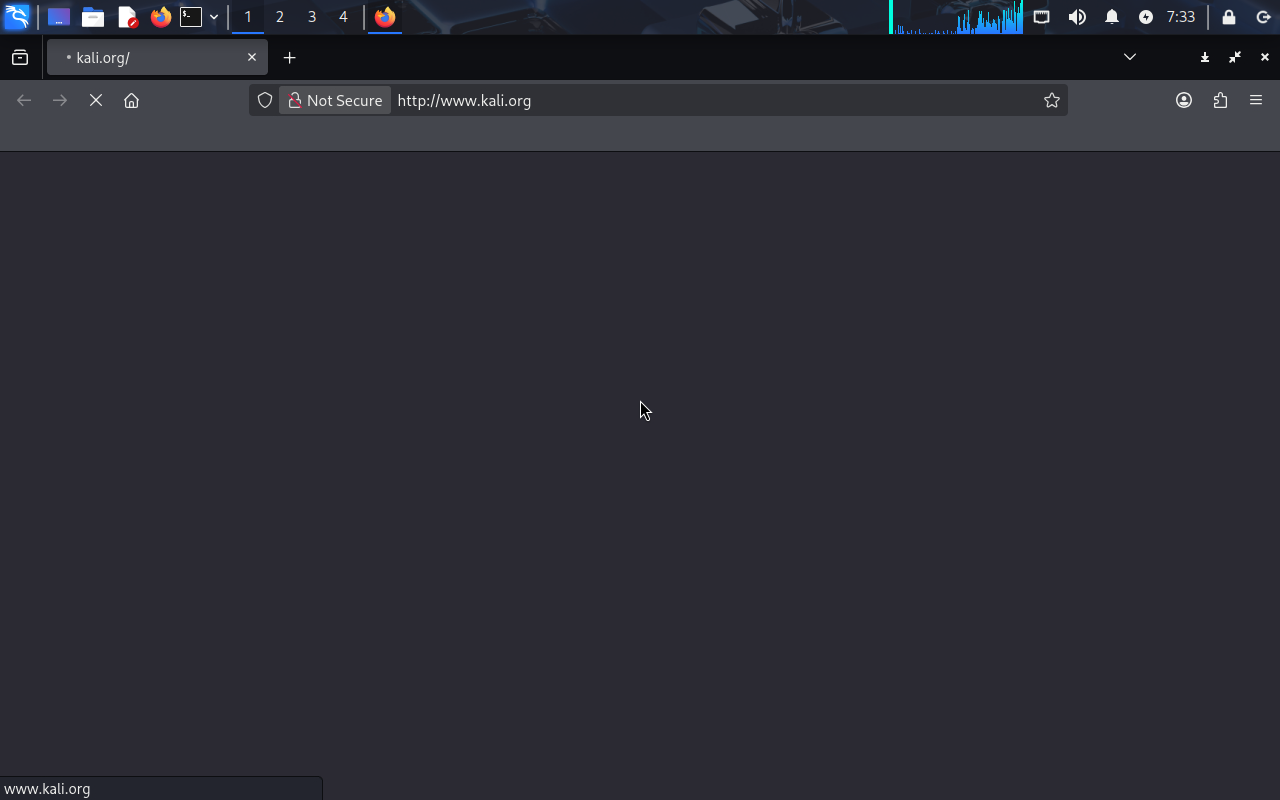Switch to workspace 3
Image resolution: width=1280 pixels, height=800 pixels.
(x=312, y=17)
